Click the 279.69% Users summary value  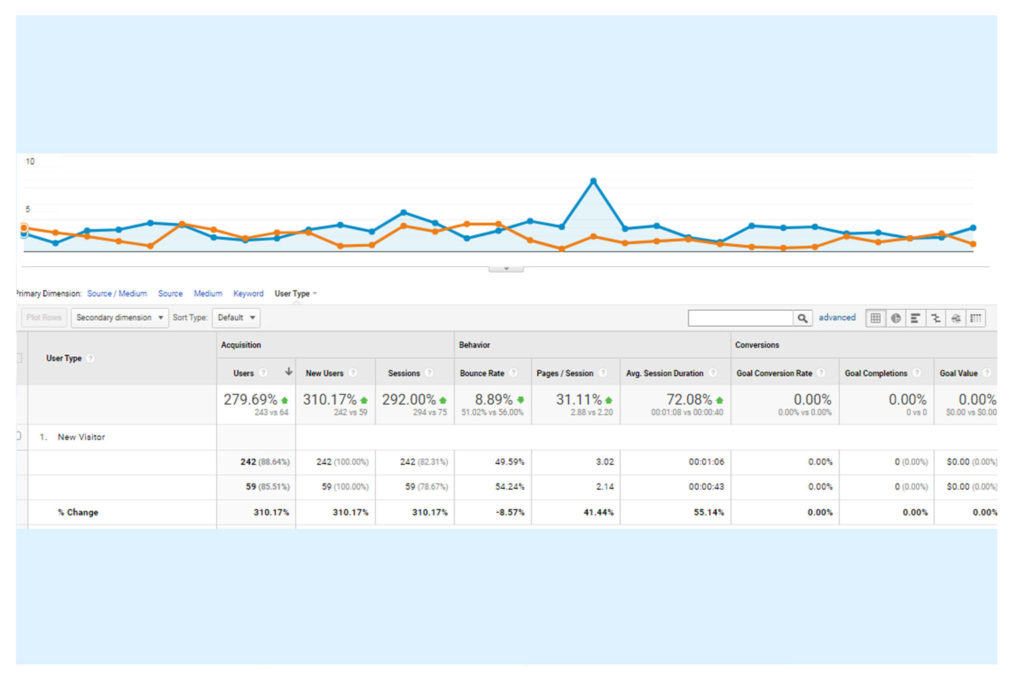[x=251, y=400]
